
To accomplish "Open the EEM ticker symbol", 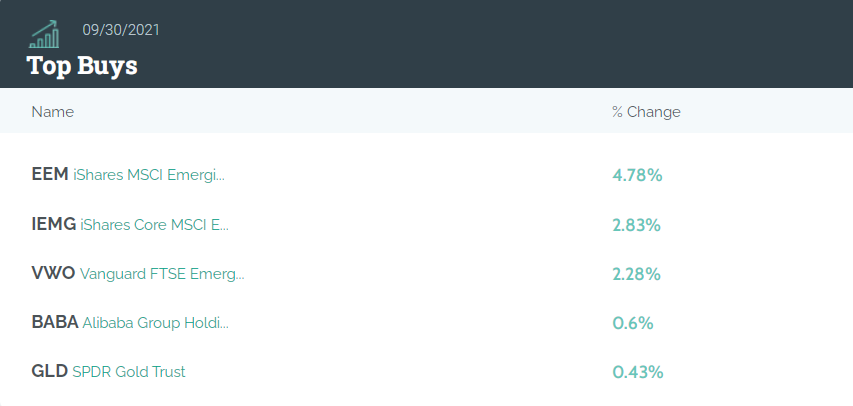I will coord(50,175).
